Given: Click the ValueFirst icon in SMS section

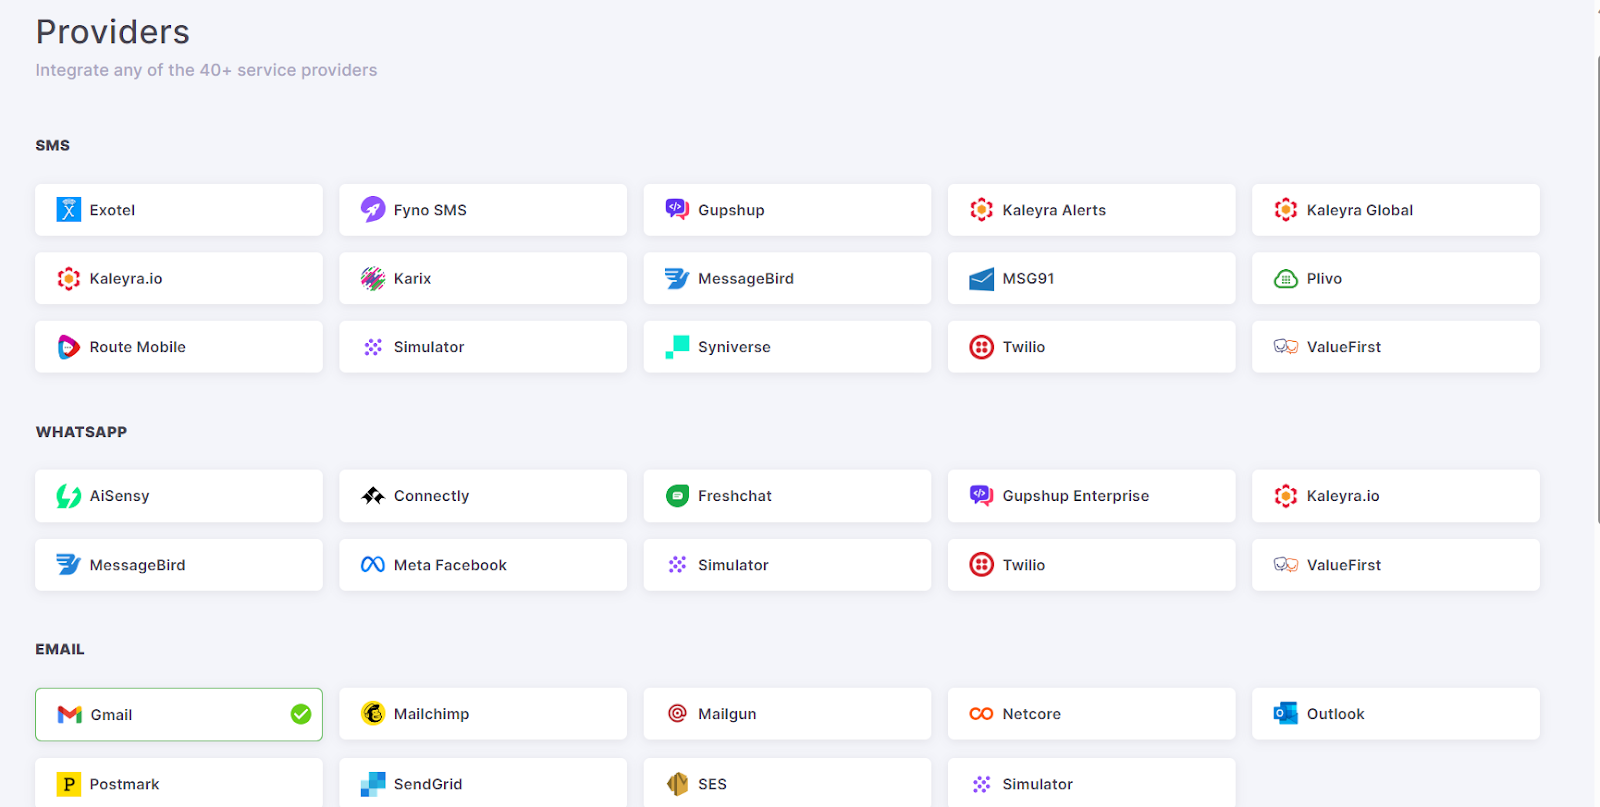Looking at the screenshot, I should pos(1286,347).
